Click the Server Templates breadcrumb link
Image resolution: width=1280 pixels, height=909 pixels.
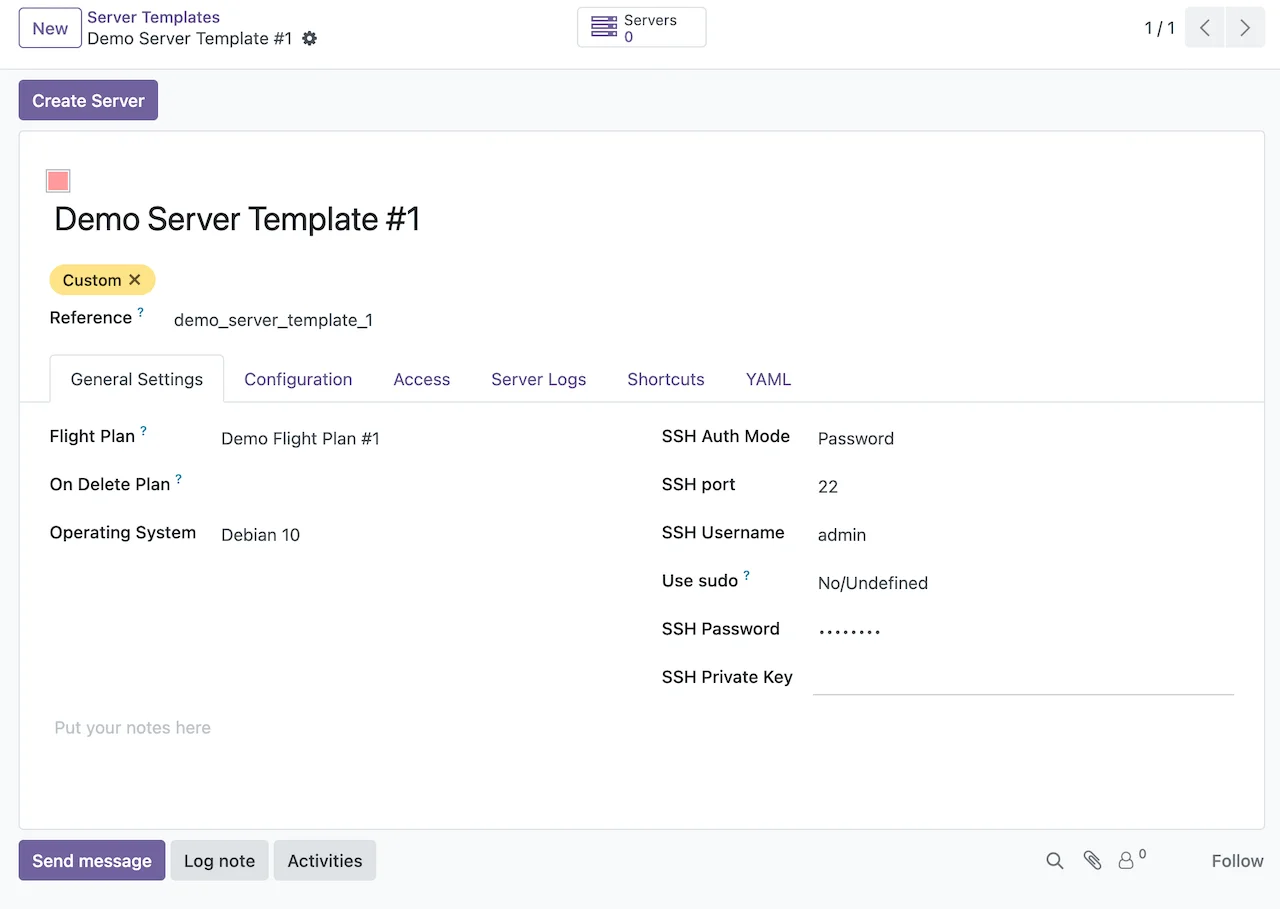coord(153,16)
